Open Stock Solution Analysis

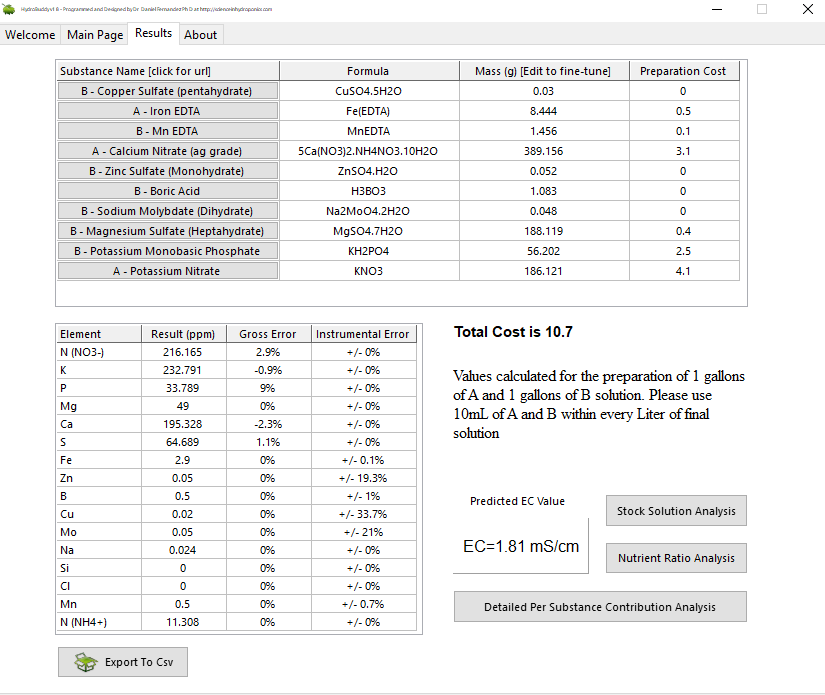point(676,511)
